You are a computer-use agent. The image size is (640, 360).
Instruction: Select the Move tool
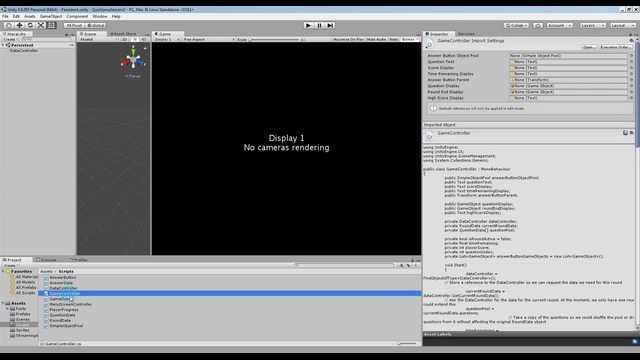(19, 25)
